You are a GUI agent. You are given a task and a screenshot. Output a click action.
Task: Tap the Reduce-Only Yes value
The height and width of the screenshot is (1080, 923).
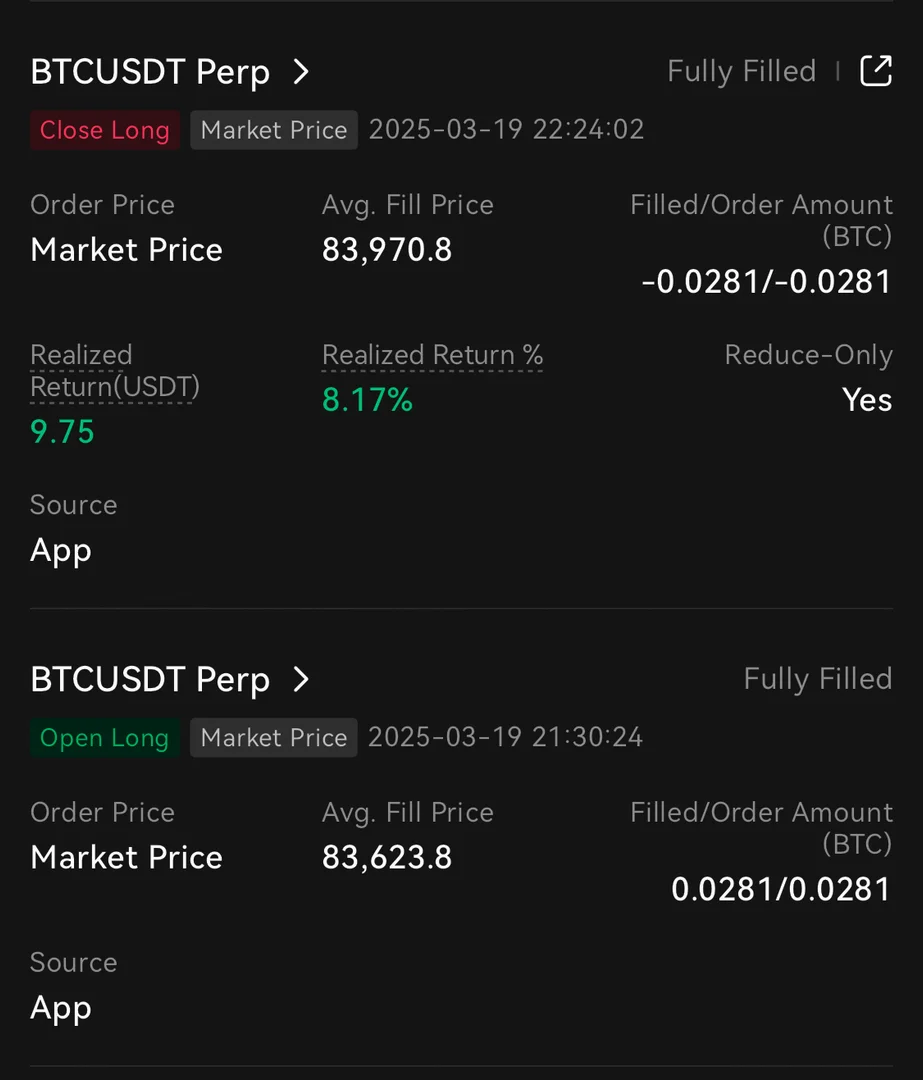pos(867,400)
